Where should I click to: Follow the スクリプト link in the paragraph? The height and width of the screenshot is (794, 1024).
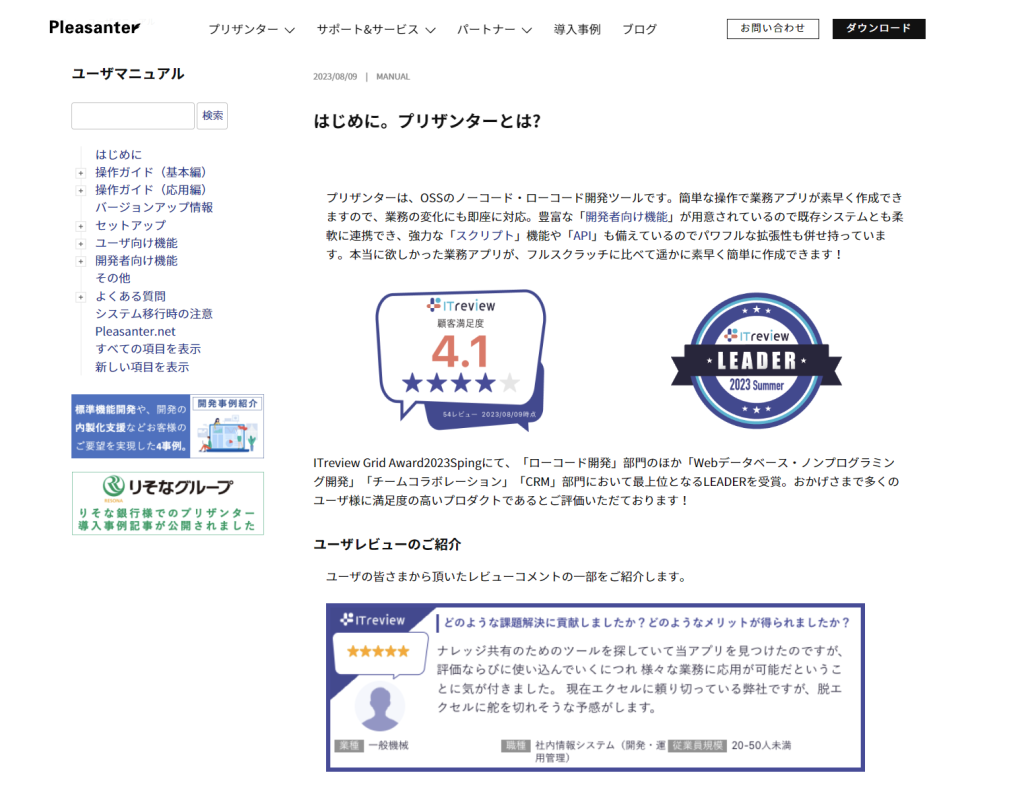click(485, 236)
